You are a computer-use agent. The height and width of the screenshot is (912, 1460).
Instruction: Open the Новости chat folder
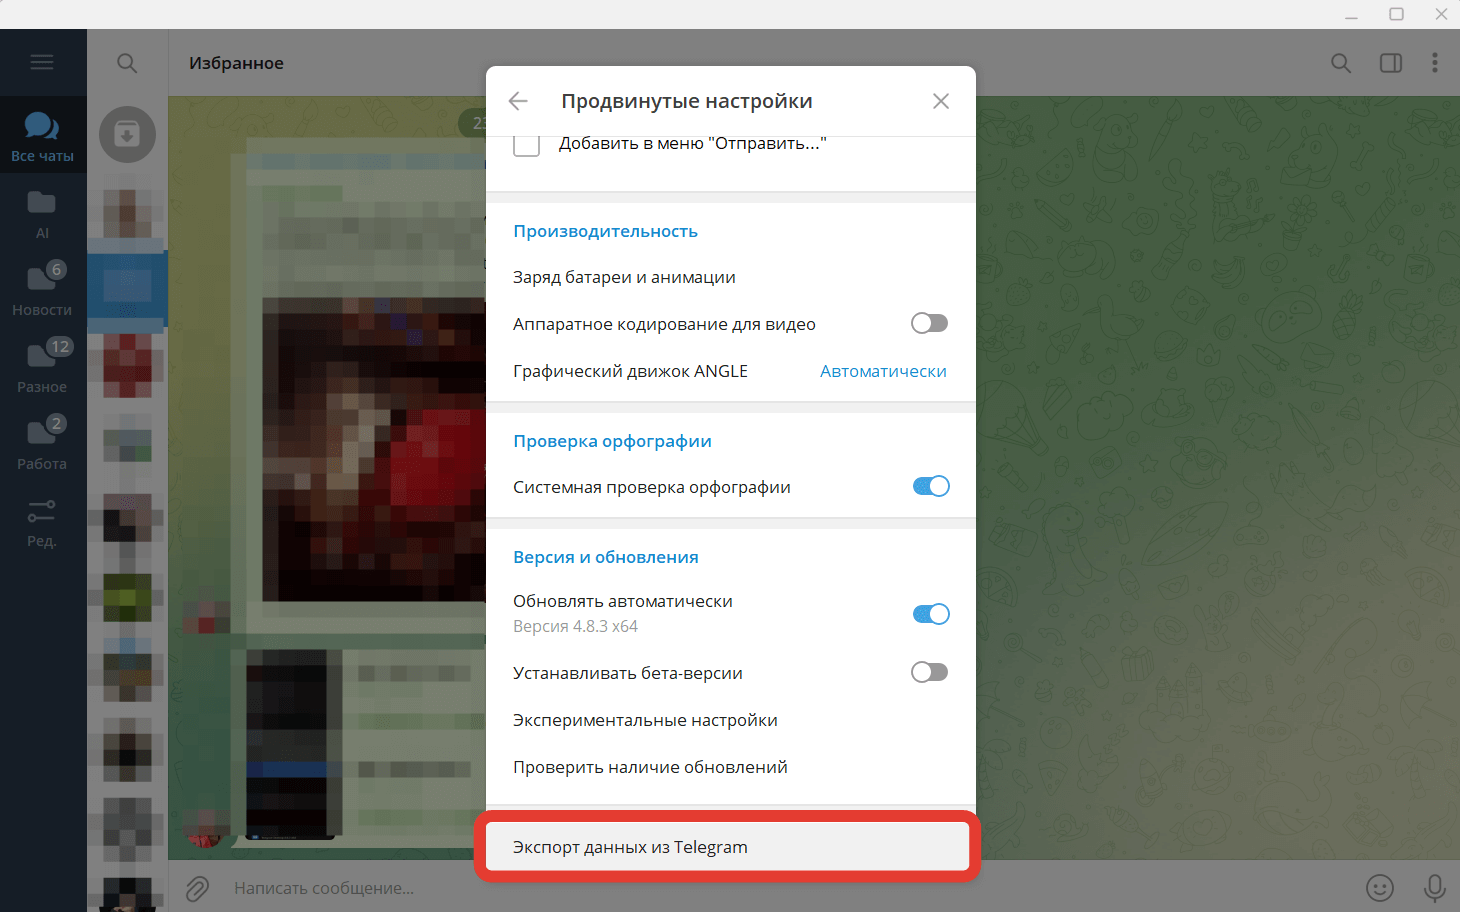pyautogui.click(x=42, y=290)
